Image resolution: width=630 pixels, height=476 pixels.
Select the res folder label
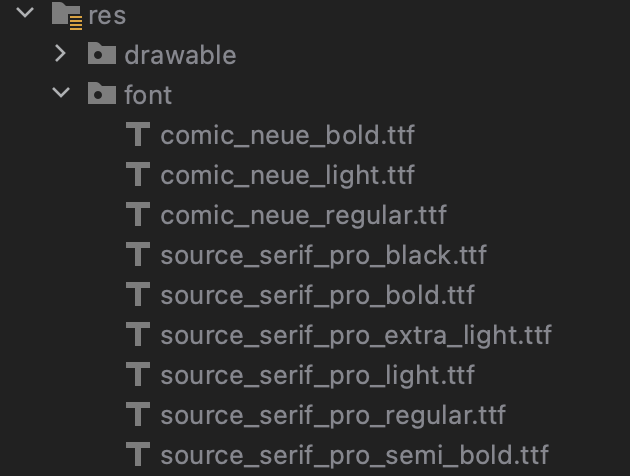tap(107, 16)
